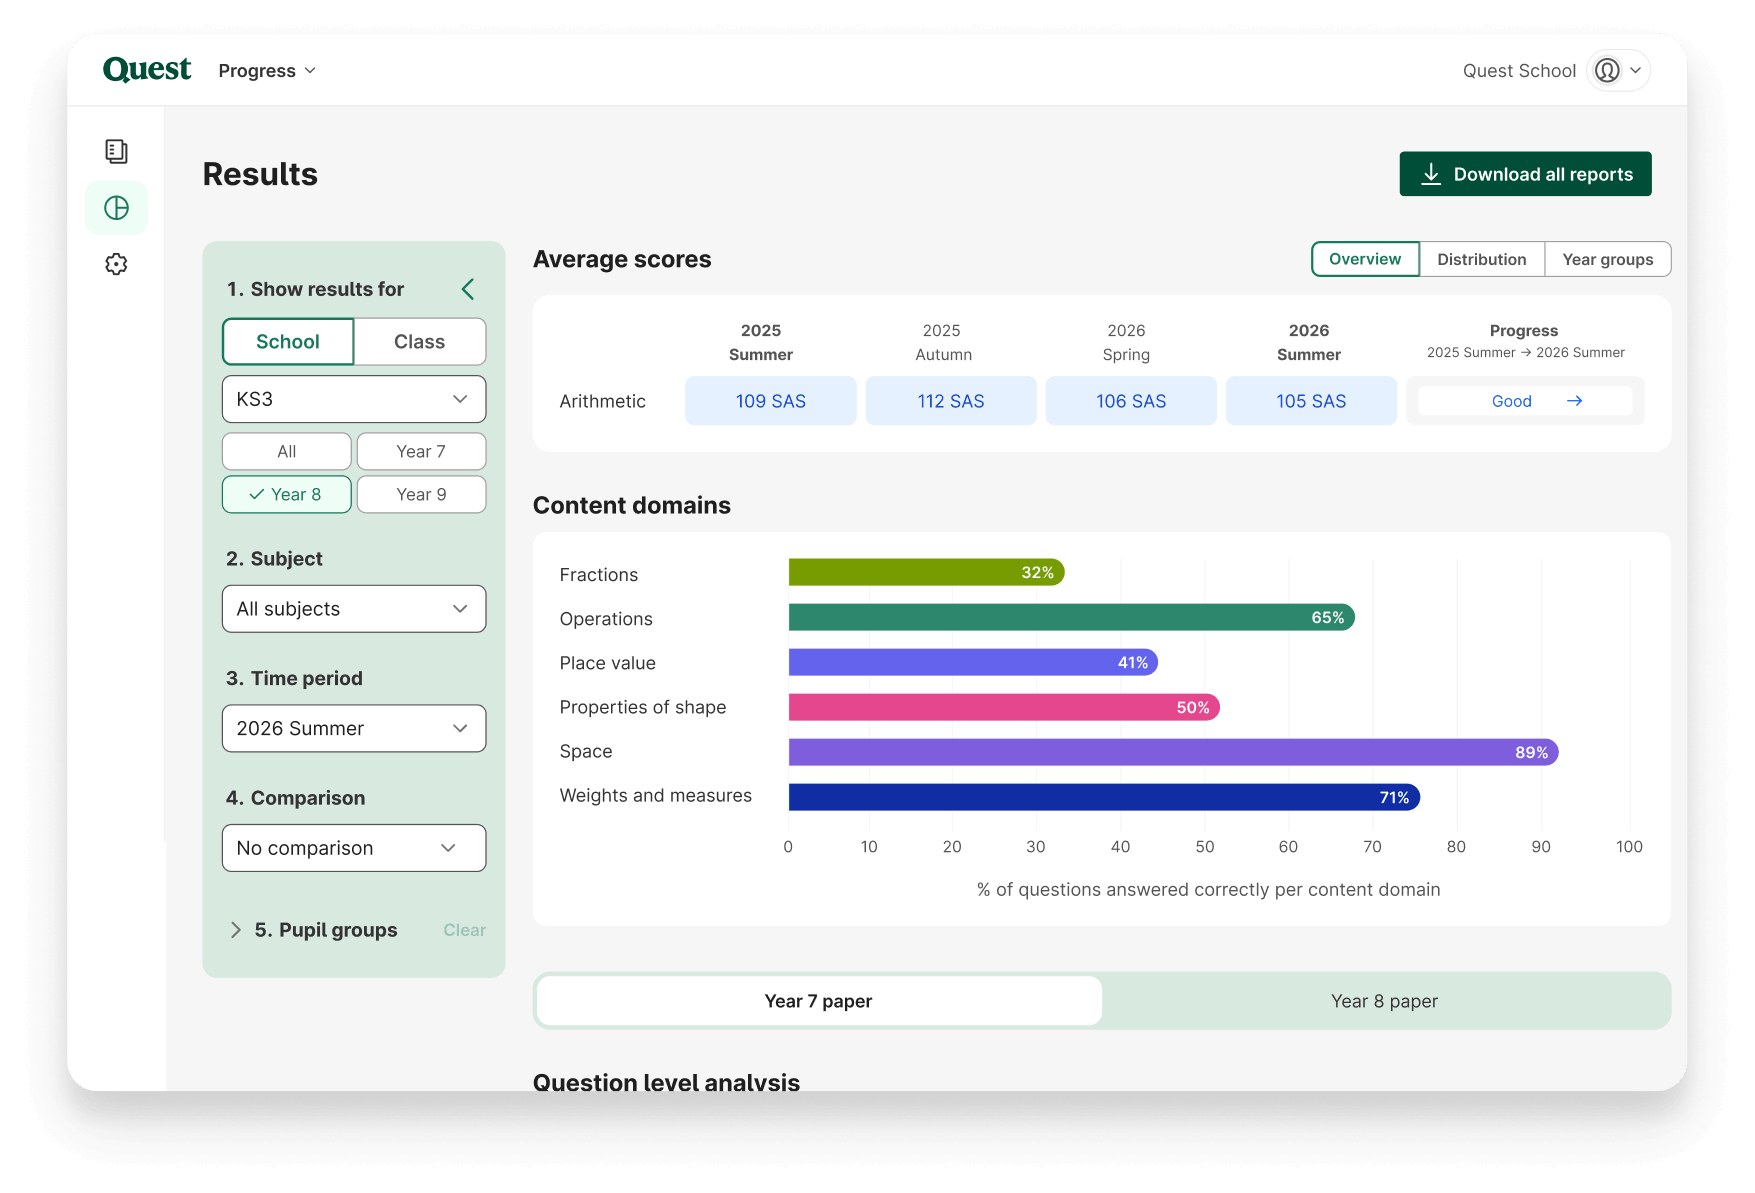Expand the account menu chevron
The width and height of the screenshot is (1755, 1193).
1636,70
